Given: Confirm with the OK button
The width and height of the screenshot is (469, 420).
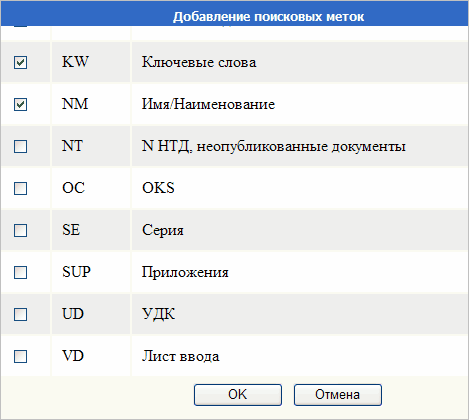Looking at the screenshot, I should point(238,395).
